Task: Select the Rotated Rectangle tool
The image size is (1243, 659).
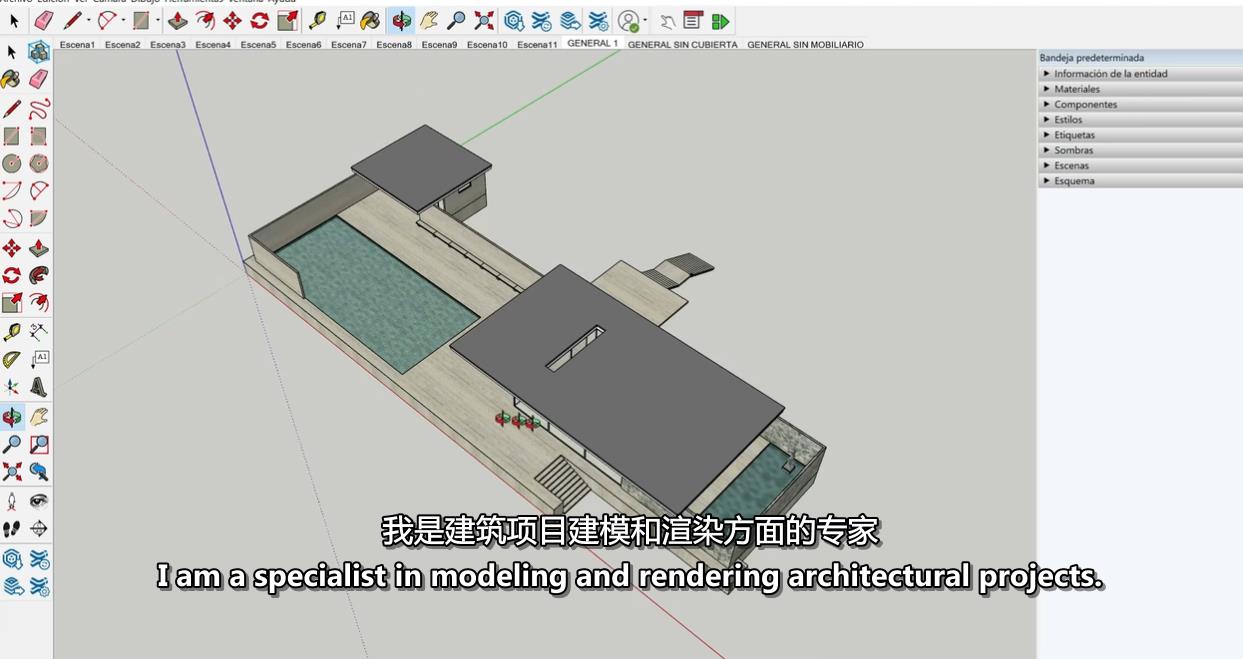Action: 39,136
